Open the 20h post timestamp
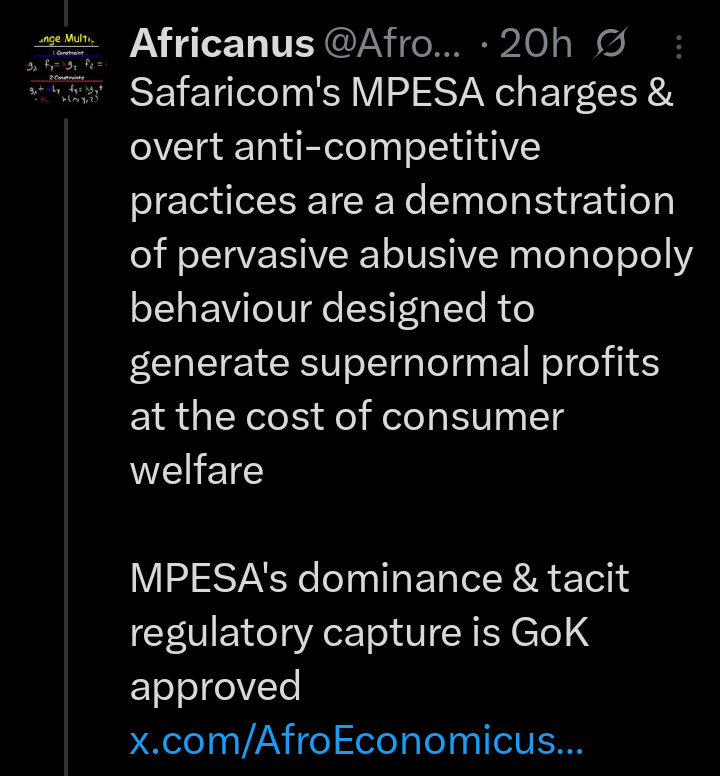The width and height of the screenshot is (720, 776). (535, 44)
